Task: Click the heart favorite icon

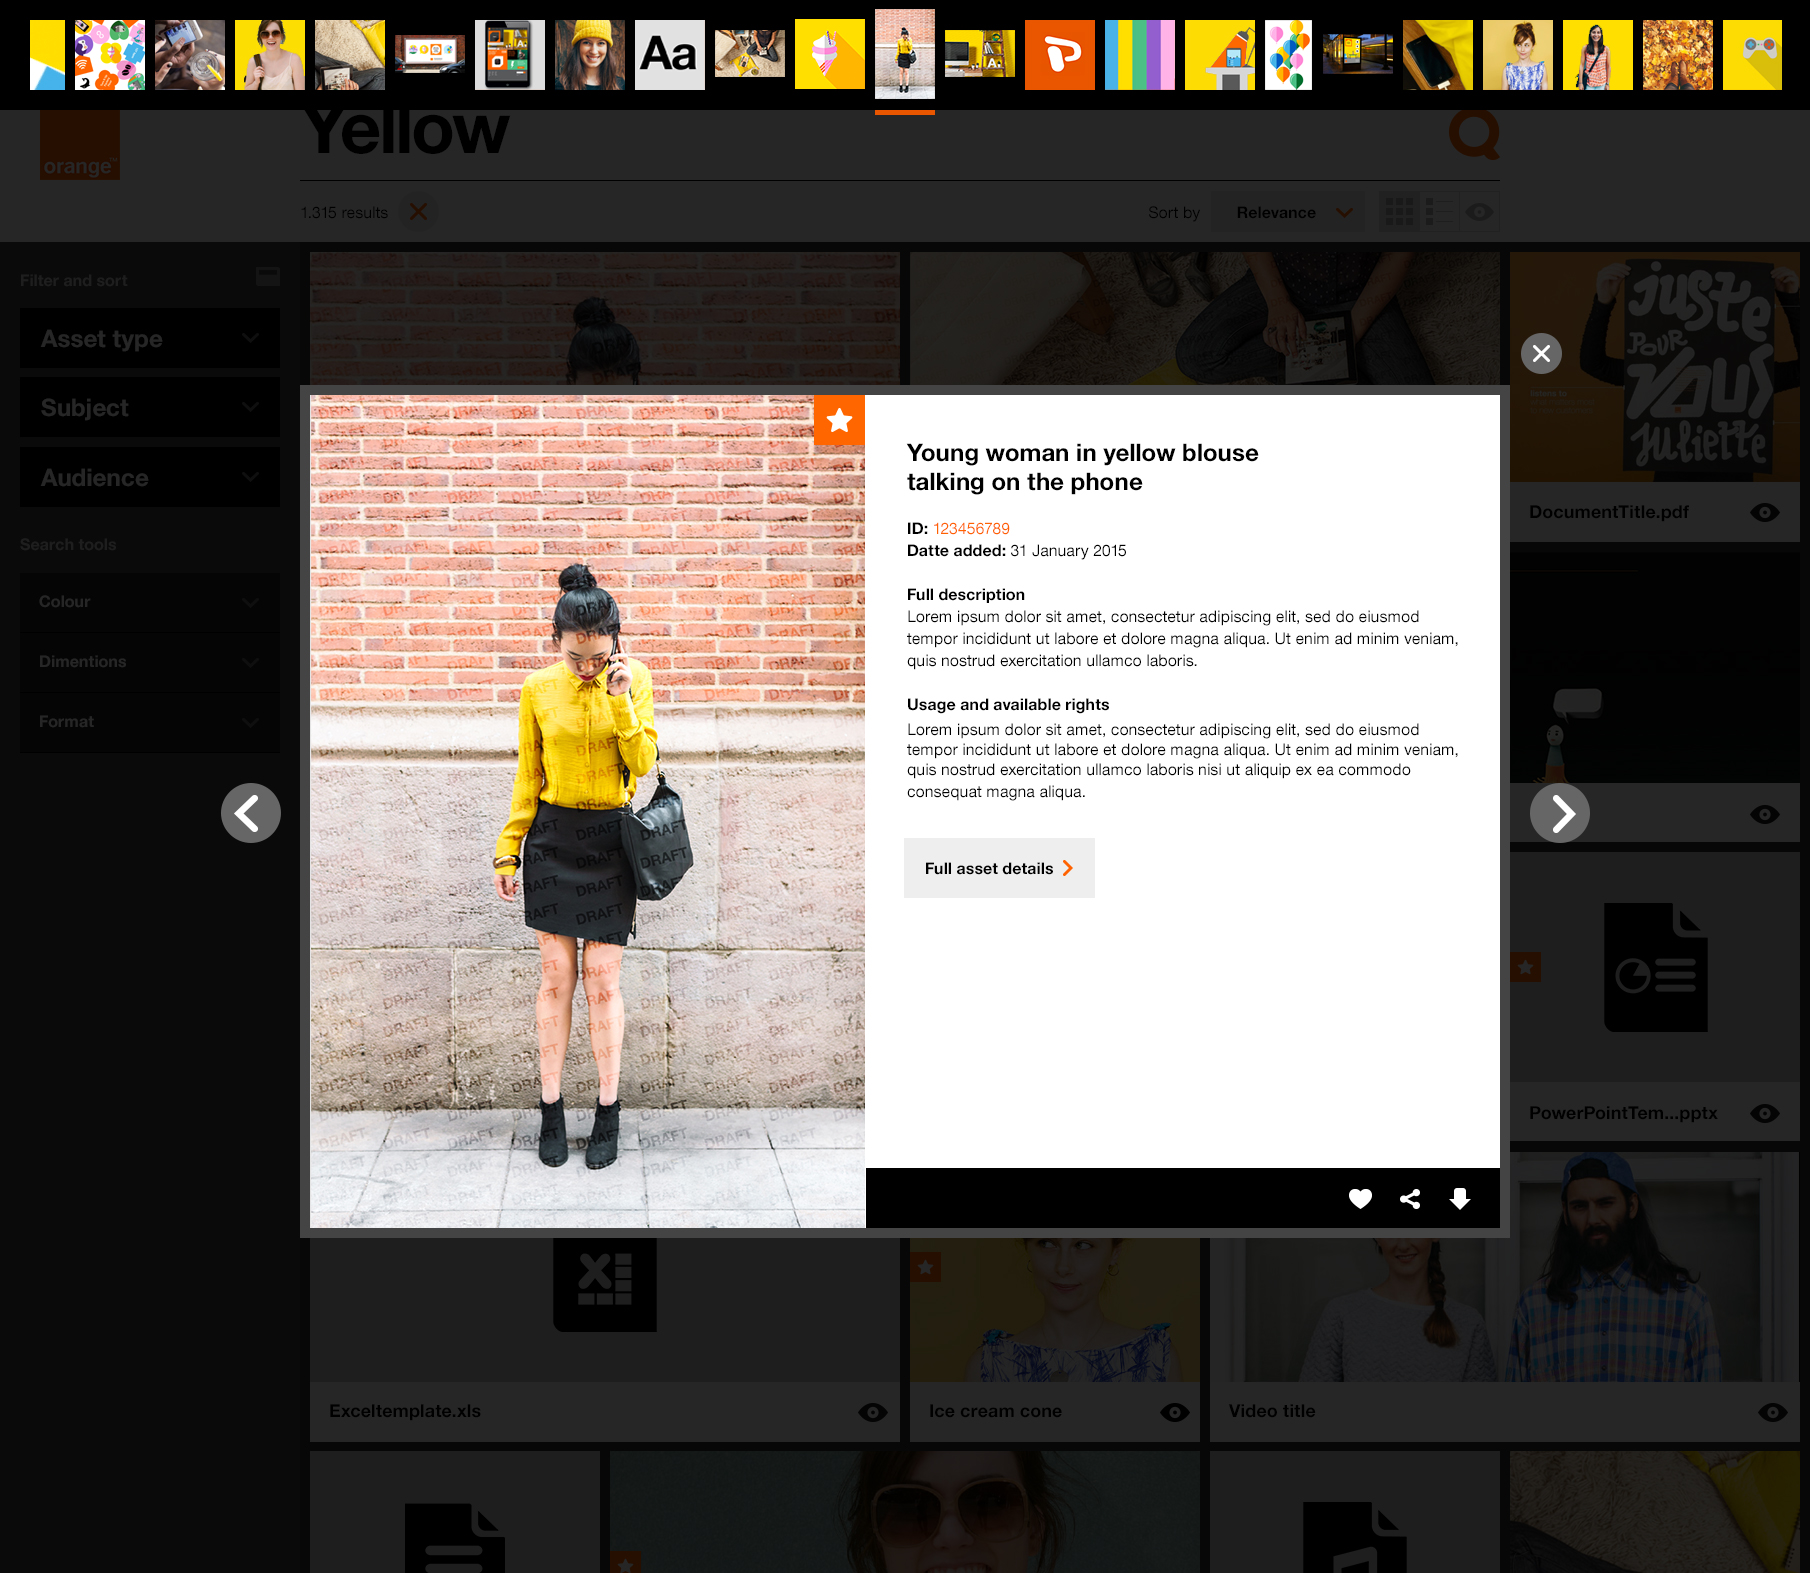Action: click(x=1360, y=1198)
